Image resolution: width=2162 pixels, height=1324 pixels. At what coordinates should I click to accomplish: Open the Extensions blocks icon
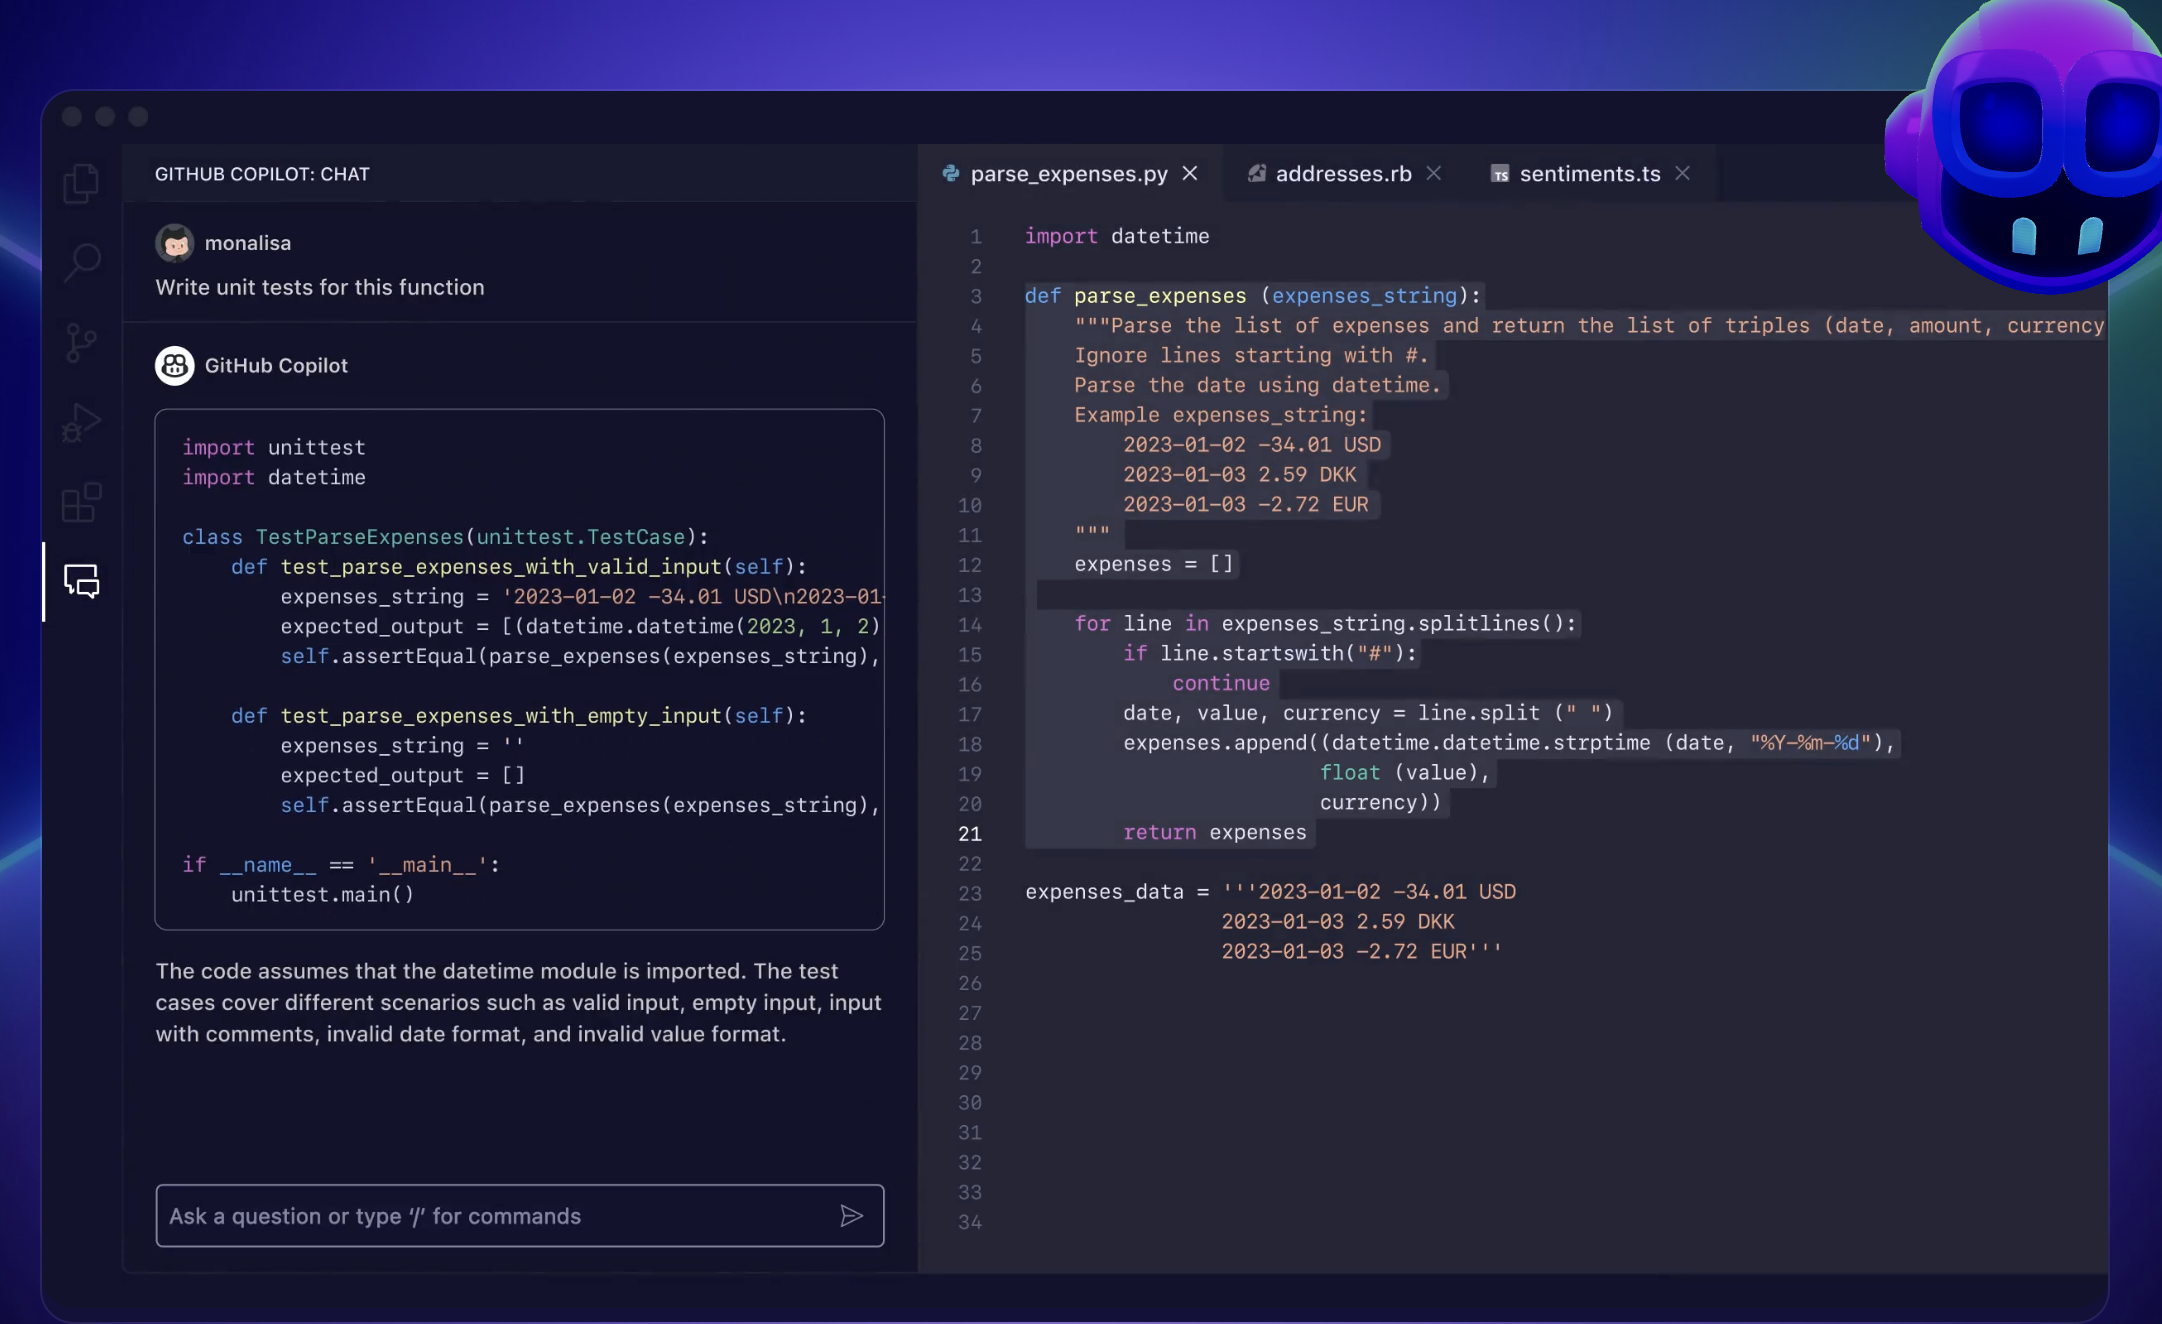(81, 502)
